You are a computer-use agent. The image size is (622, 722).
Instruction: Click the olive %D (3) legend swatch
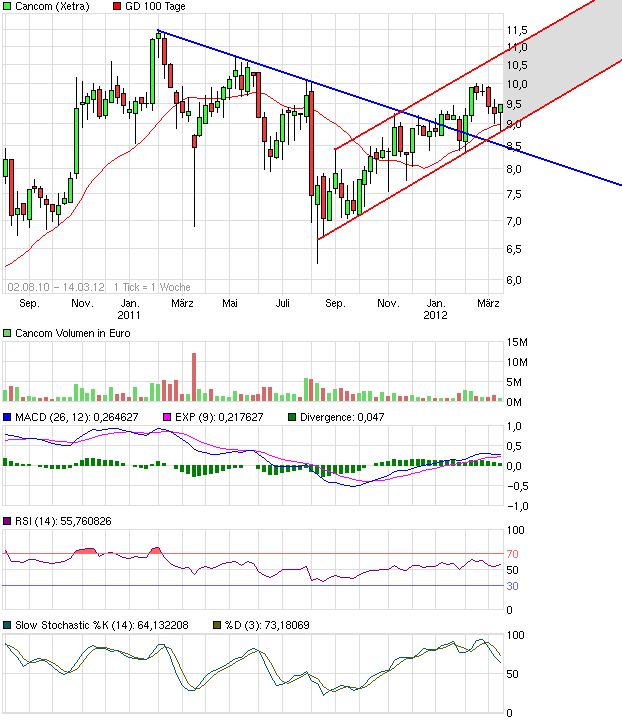217,625
